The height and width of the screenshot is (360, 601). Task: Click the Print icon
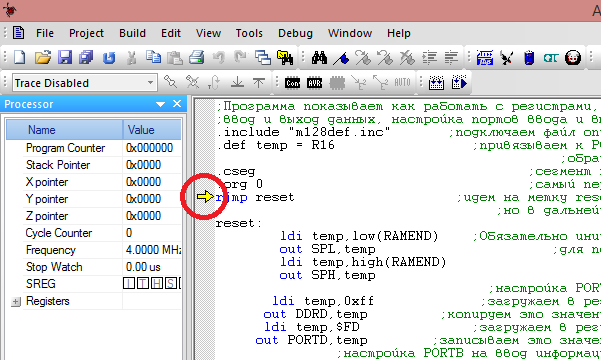[x=197, y=58]
